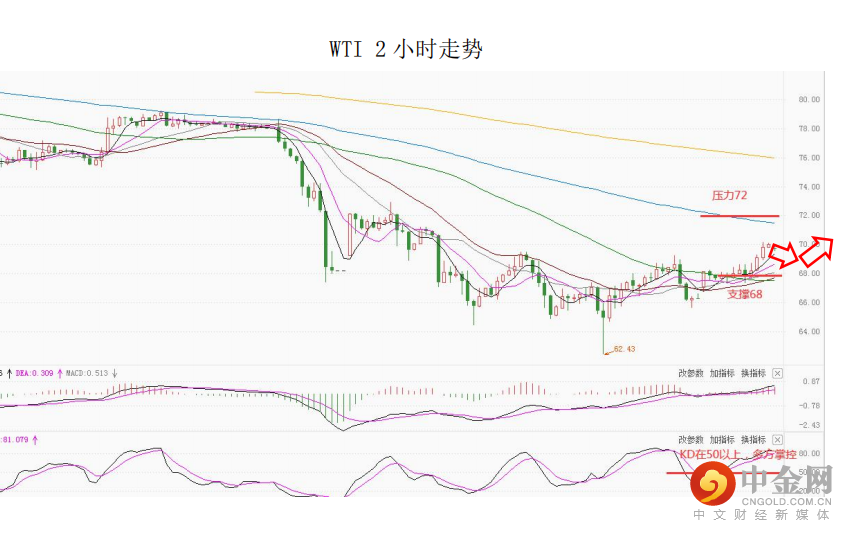Select the DEA:0.309 readout
This screenshot has height=533, width=847.
click(35, 374)
